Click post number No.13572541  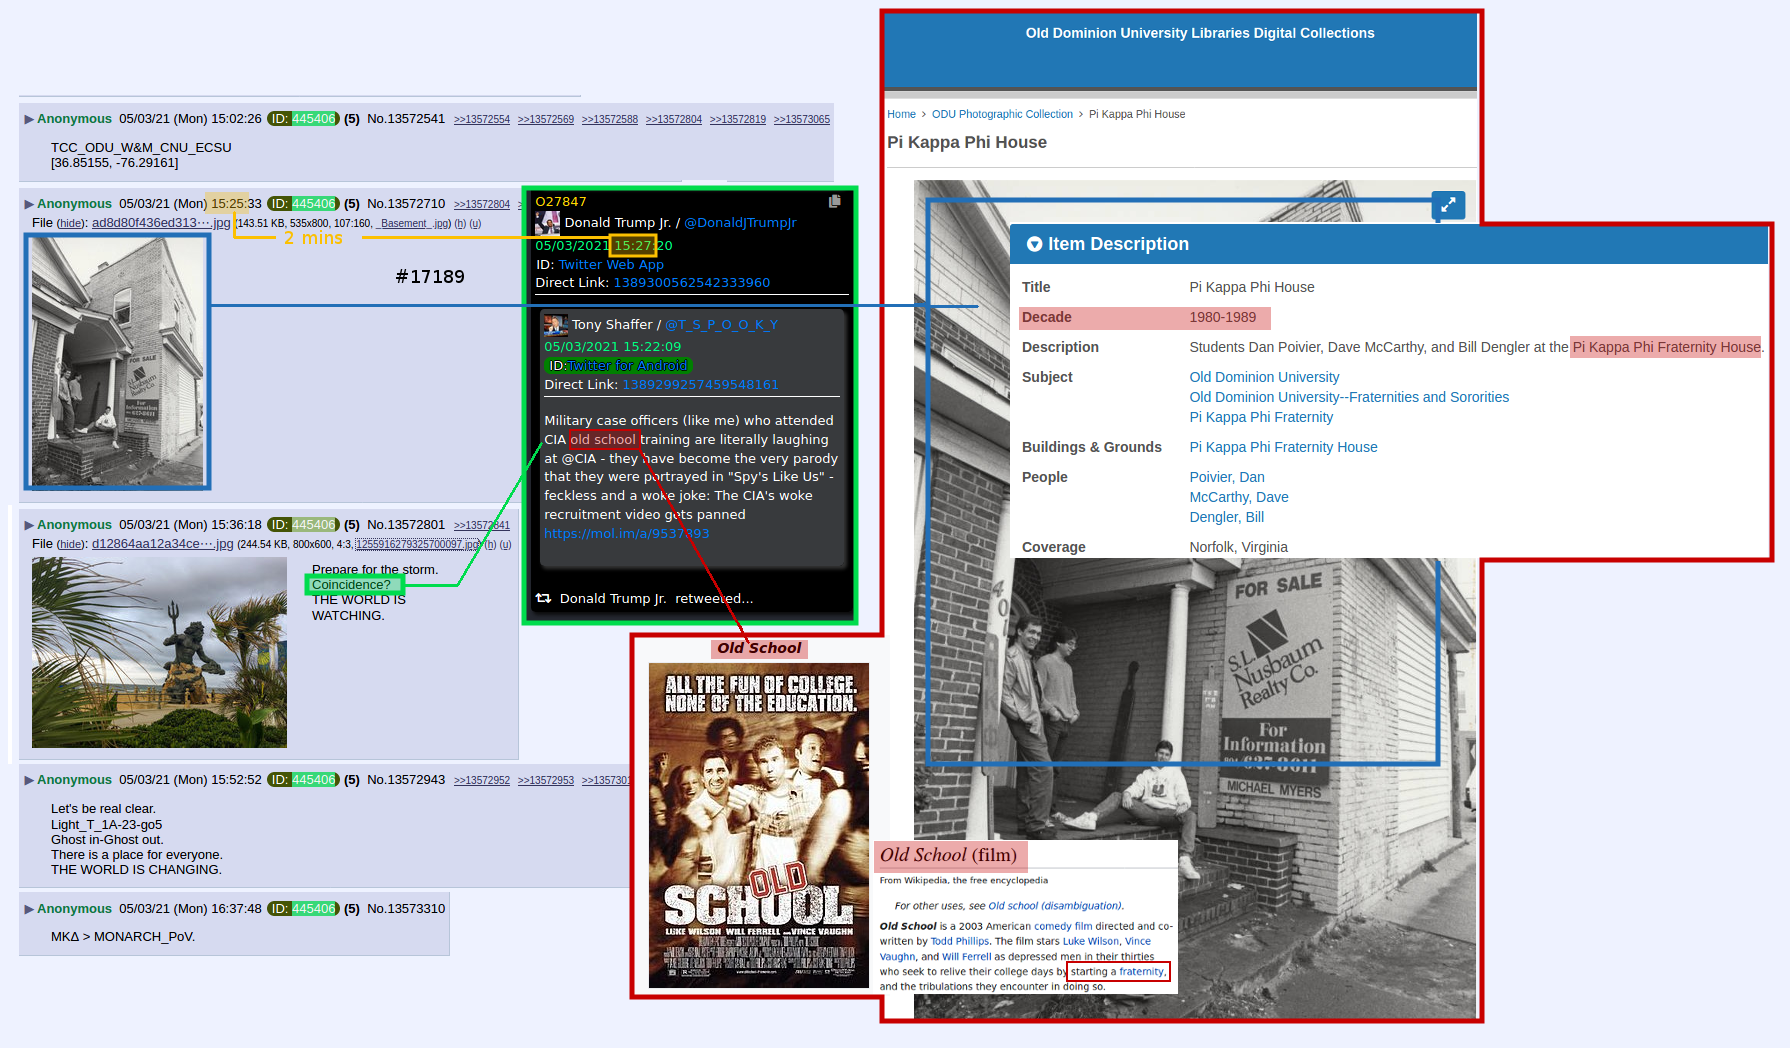tap(406, 119)
